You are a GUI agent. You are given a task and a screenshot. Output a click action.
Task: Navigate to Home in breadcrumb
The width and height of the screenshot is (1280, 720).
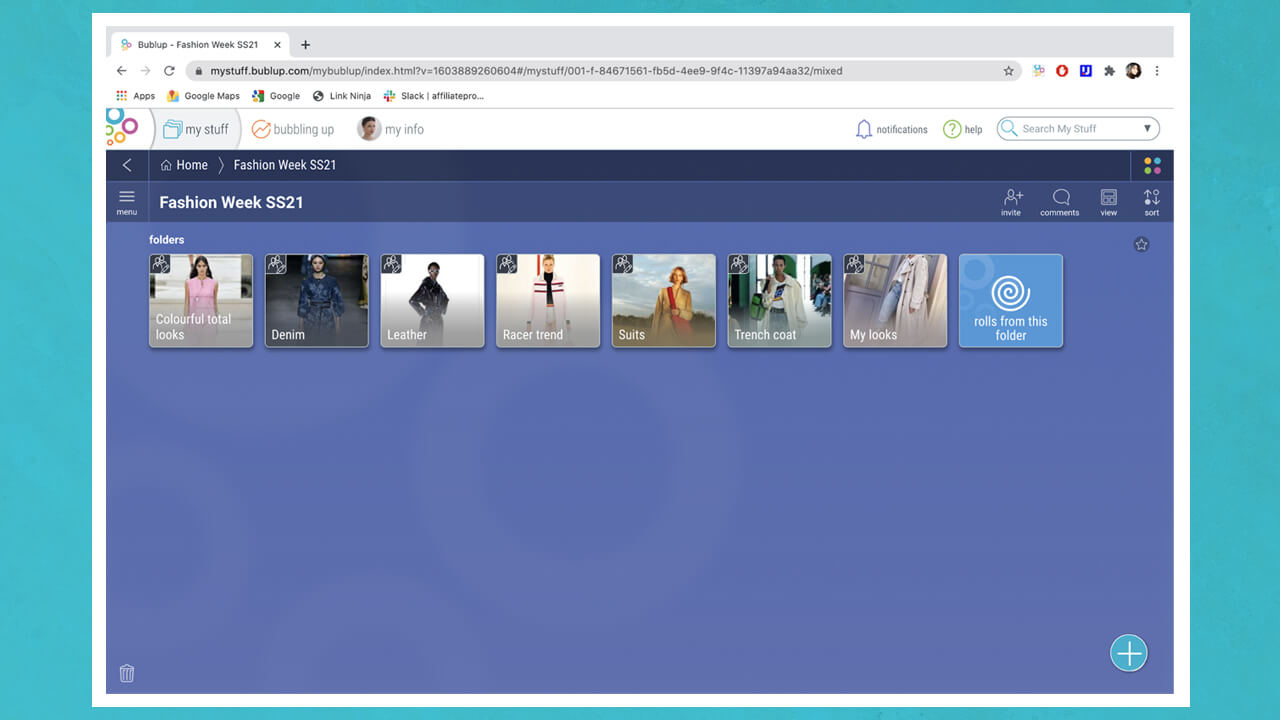(x=184, y=165)
